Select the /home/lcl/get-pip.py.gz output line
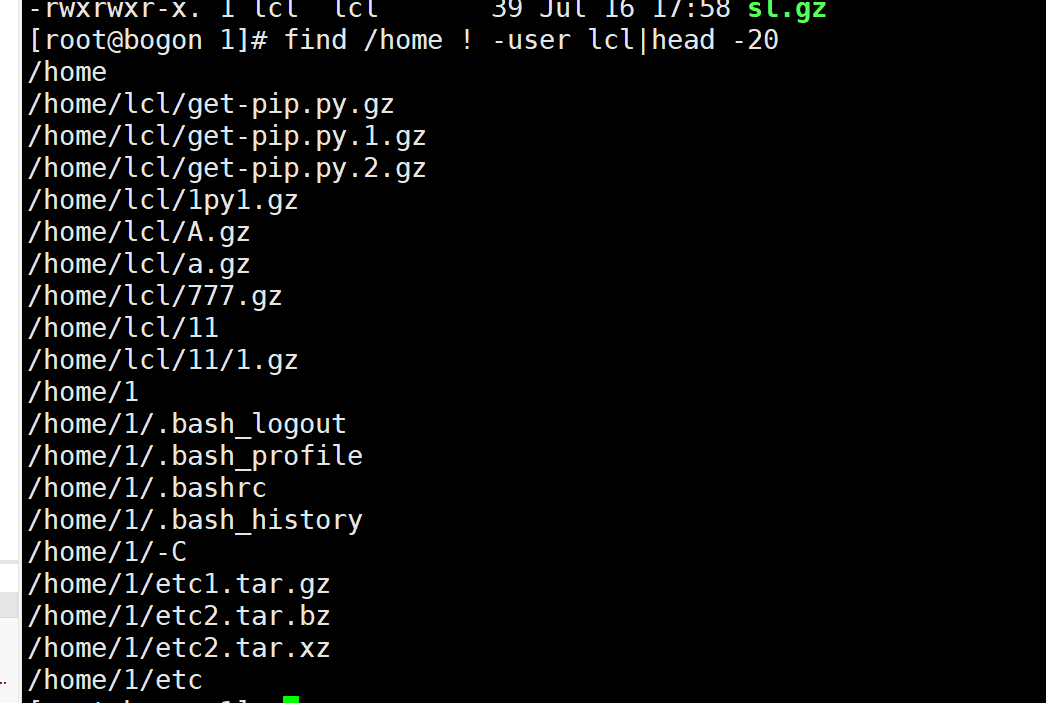Image resolution: width=1046 pixels, height=703 pixels. click(211, 105)
